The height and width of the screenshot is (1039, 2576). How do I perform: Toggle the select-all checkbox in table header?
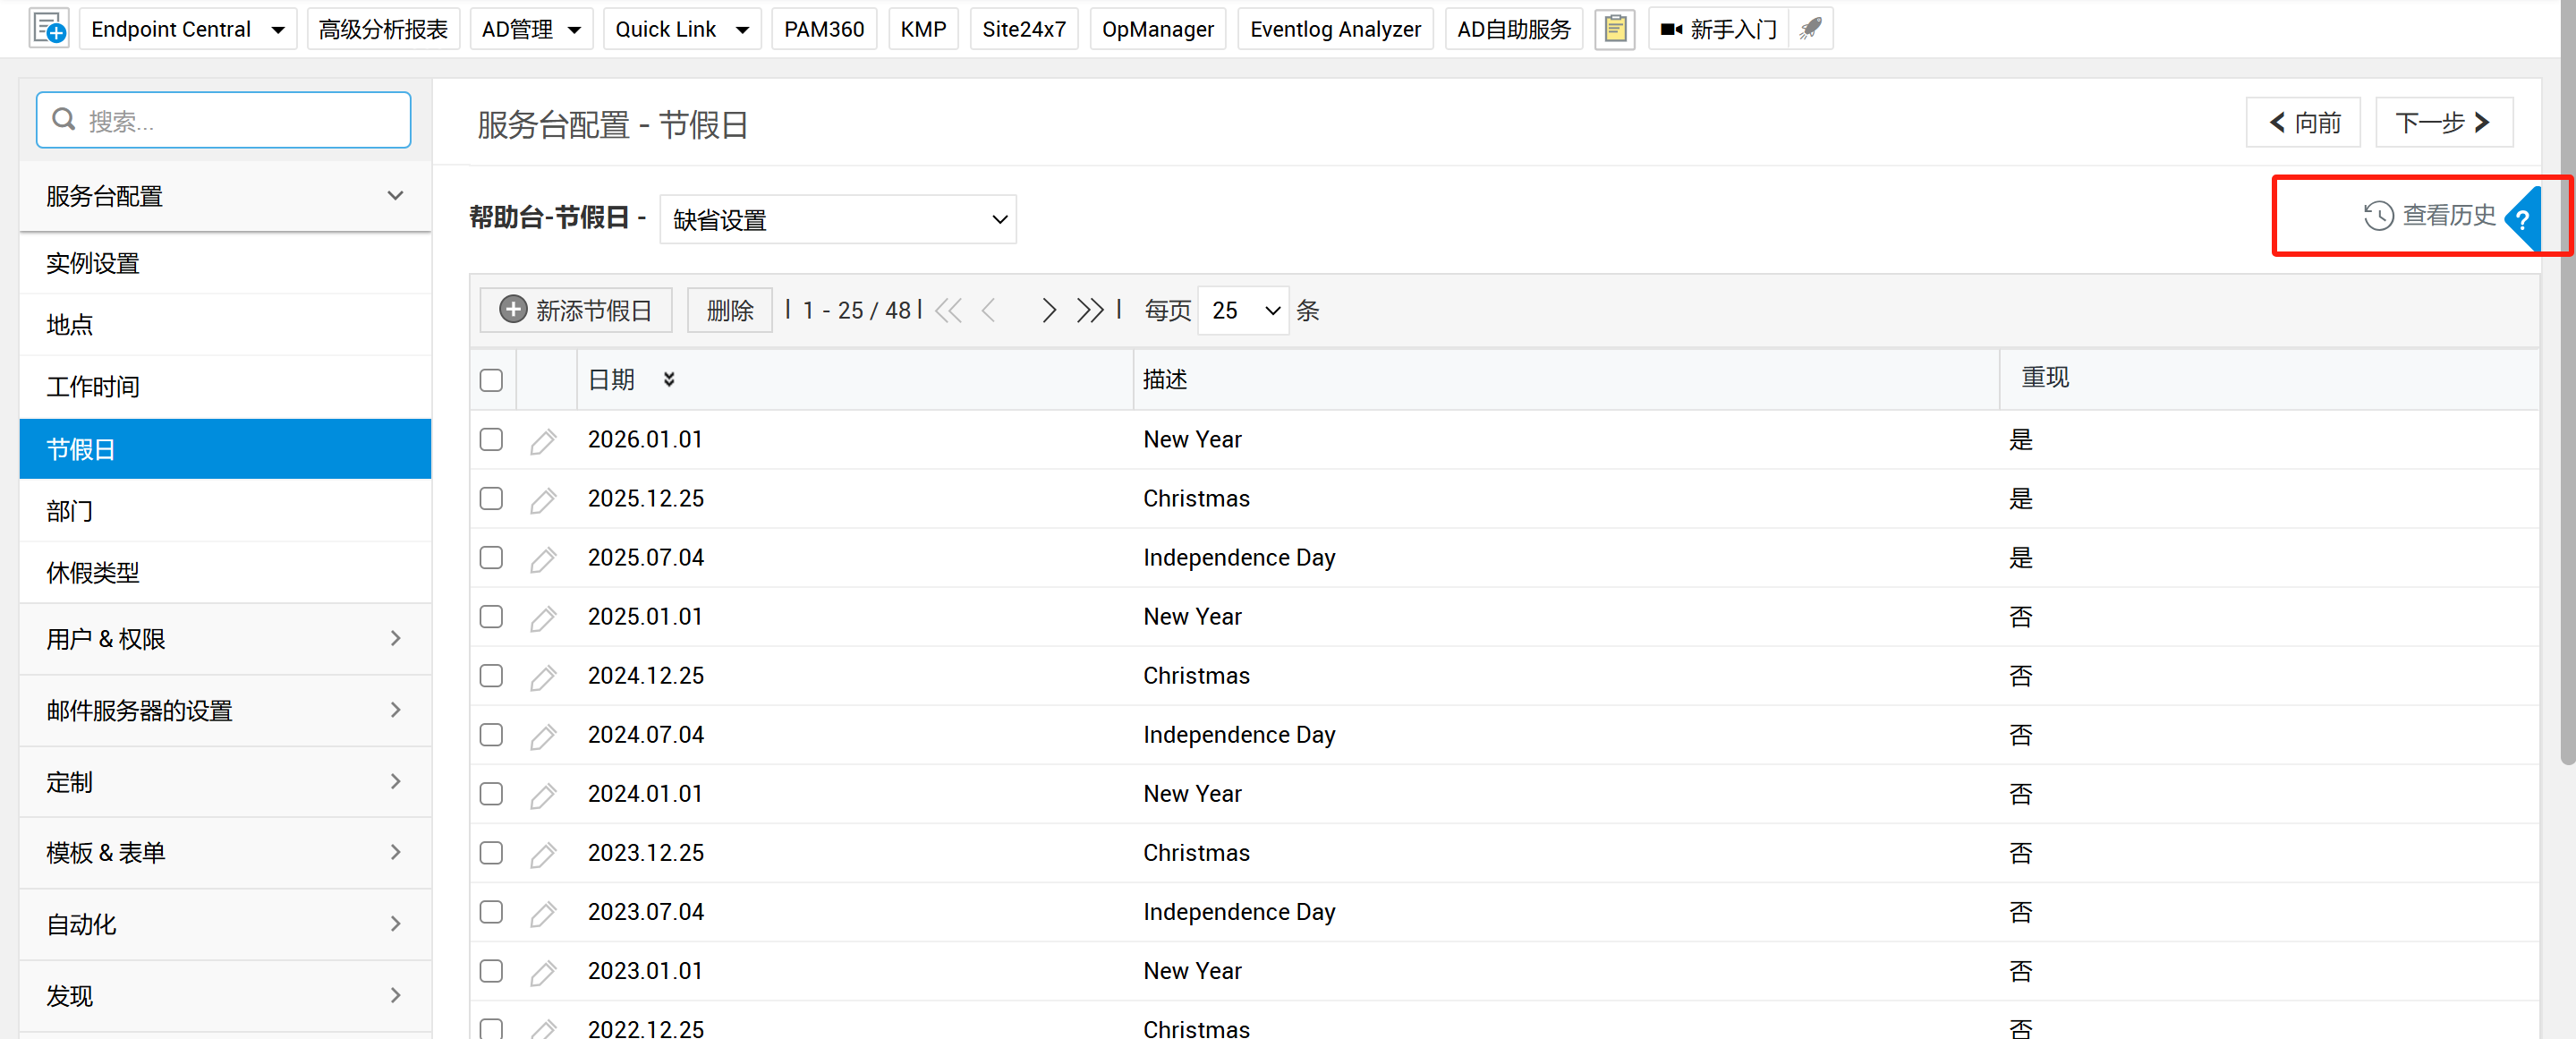point(491,380)
